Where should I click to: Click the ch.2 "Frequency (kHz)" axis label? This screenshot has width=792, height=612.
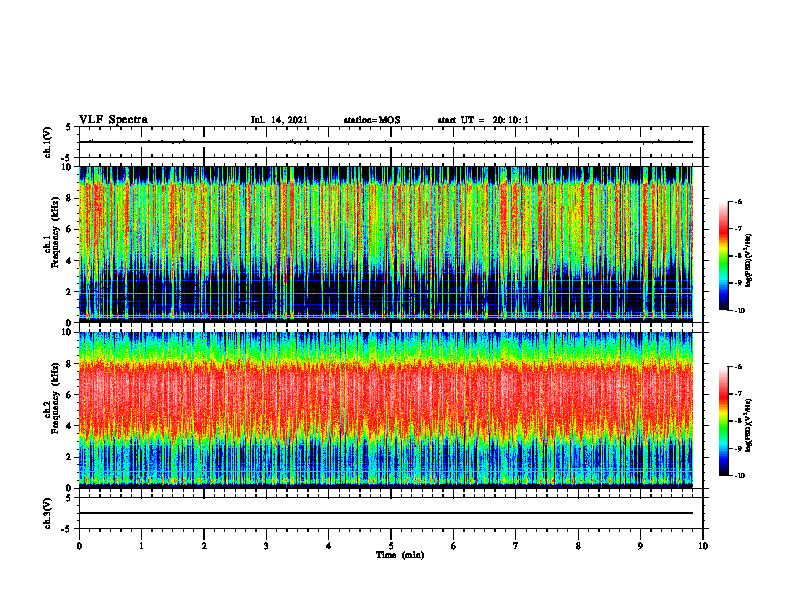pos(55,397)
